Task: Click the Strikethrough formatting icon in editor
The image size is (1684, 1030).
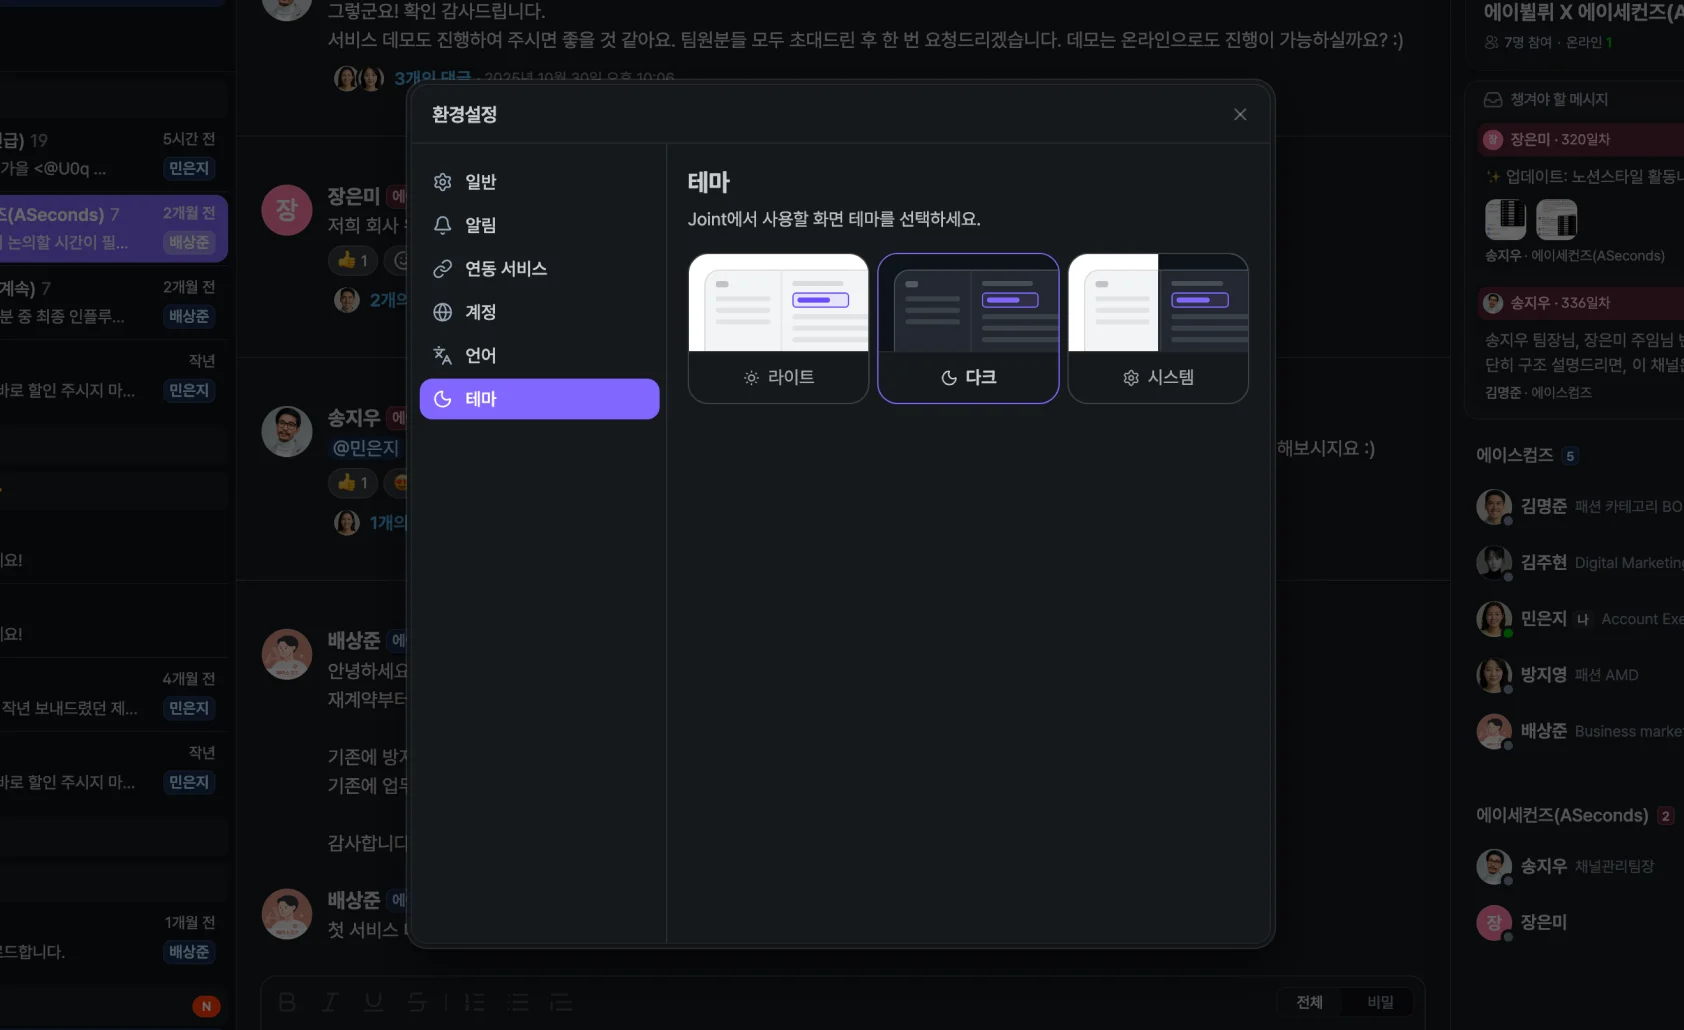Action: click(417, 1002)
